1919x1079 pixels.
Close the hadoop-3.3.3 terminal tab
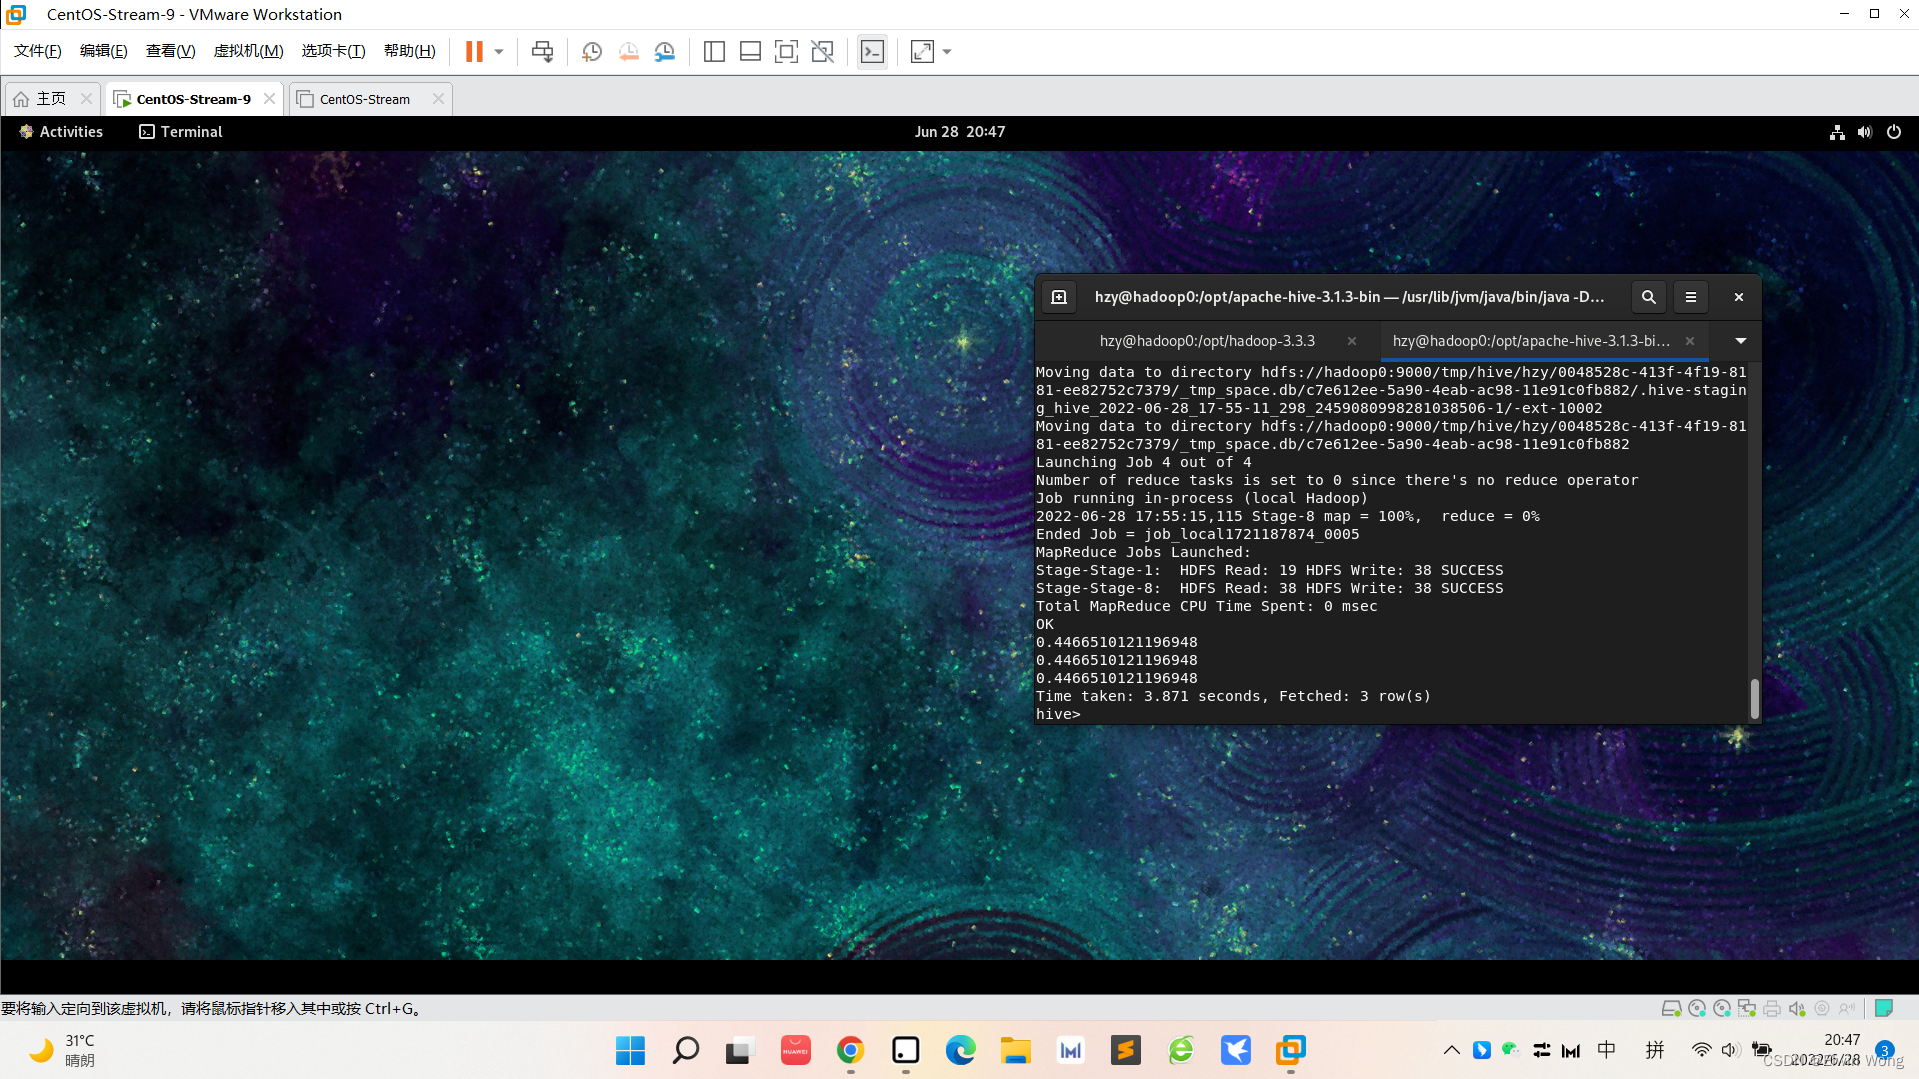[1352, 341]
